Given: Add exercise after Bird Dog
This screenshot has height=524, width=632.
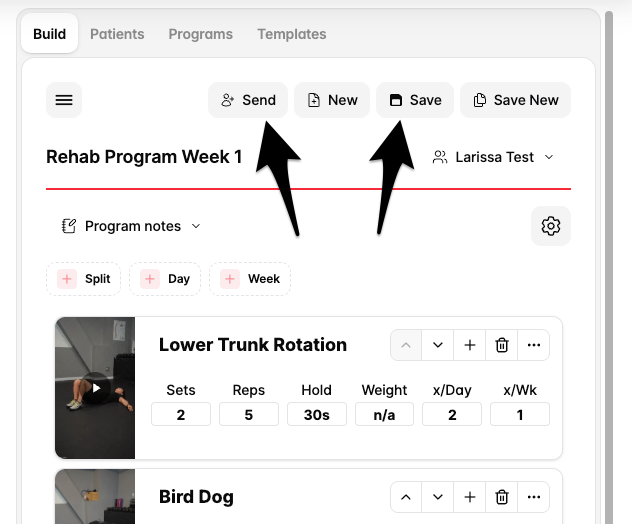Looking at the screenshot, I should [x=470, y=497].
